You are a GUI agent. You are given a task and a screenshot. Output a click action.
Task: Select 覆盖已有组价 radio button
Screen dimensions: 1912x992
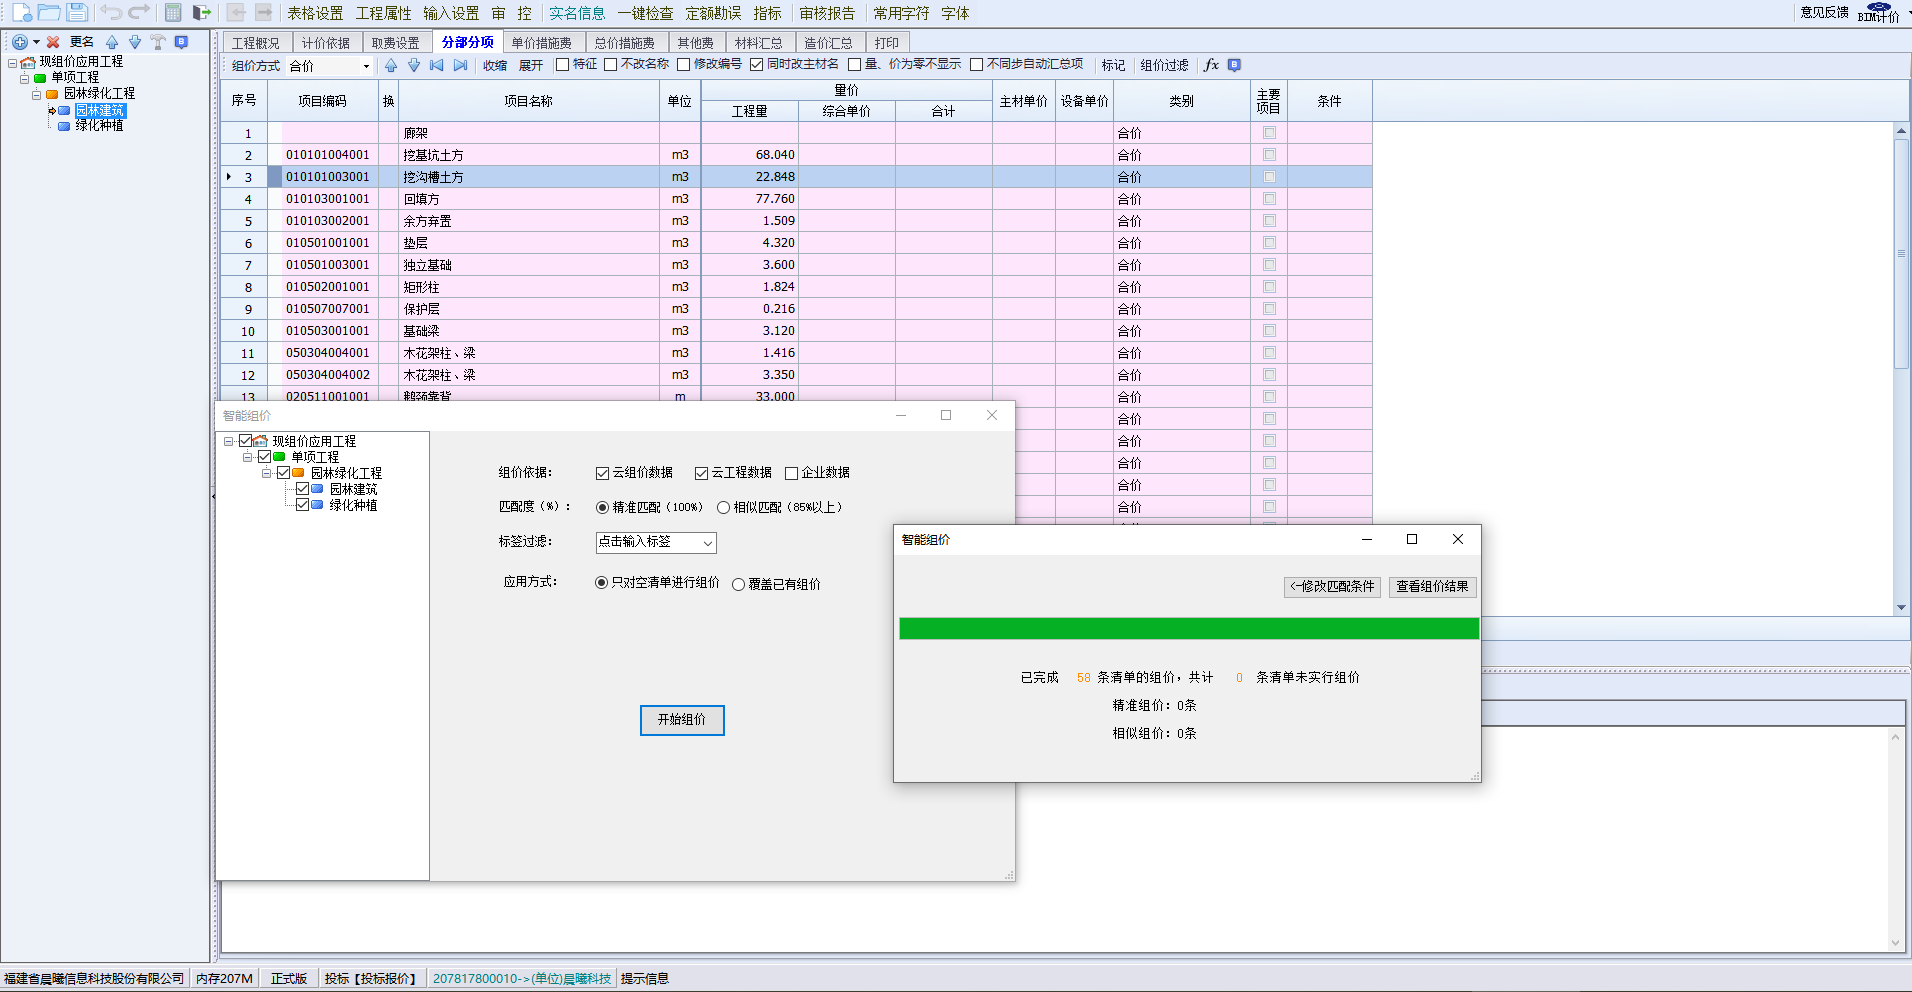(x=738, y=584)
